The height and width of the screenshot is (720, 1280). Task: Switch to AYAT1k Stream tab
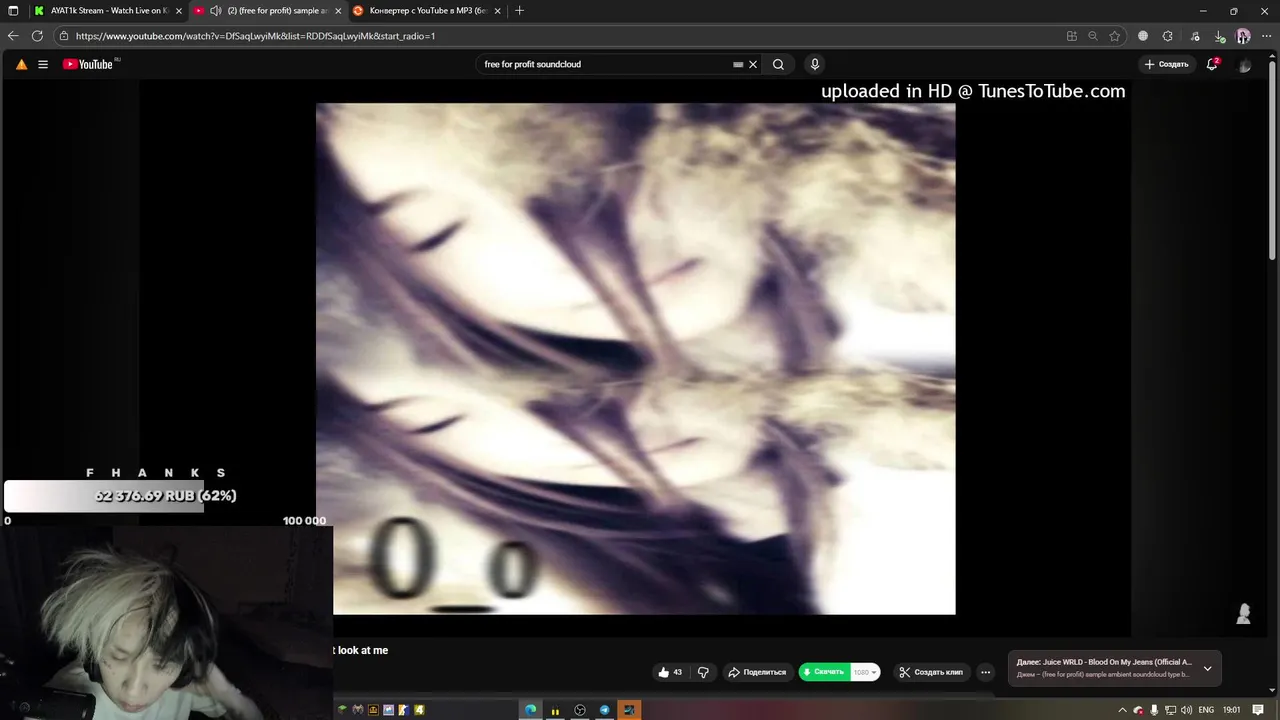click(x=108, y=11)
